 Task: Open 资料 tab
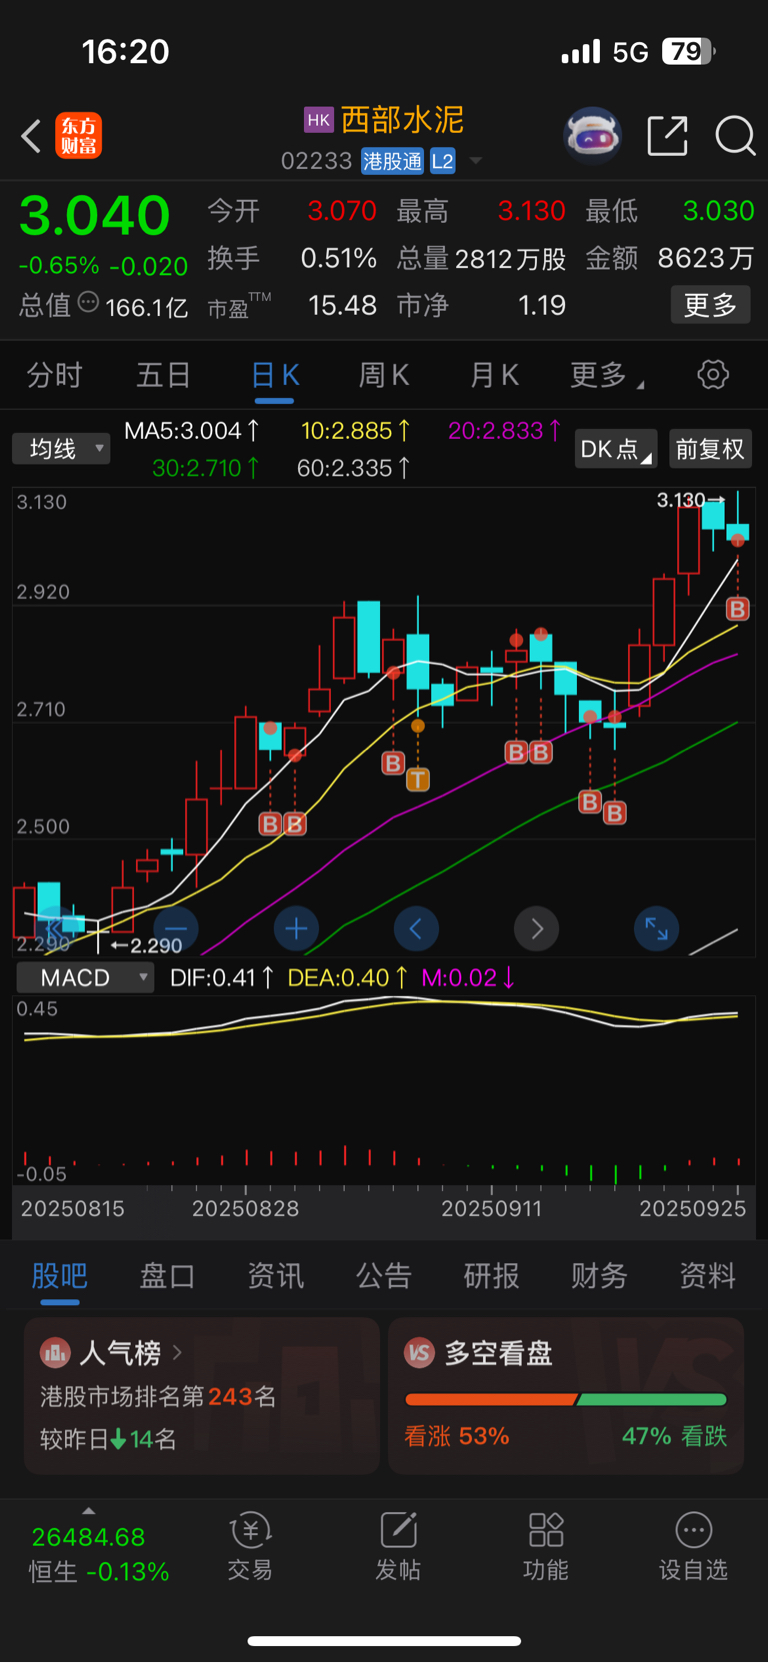(707, 1276)
